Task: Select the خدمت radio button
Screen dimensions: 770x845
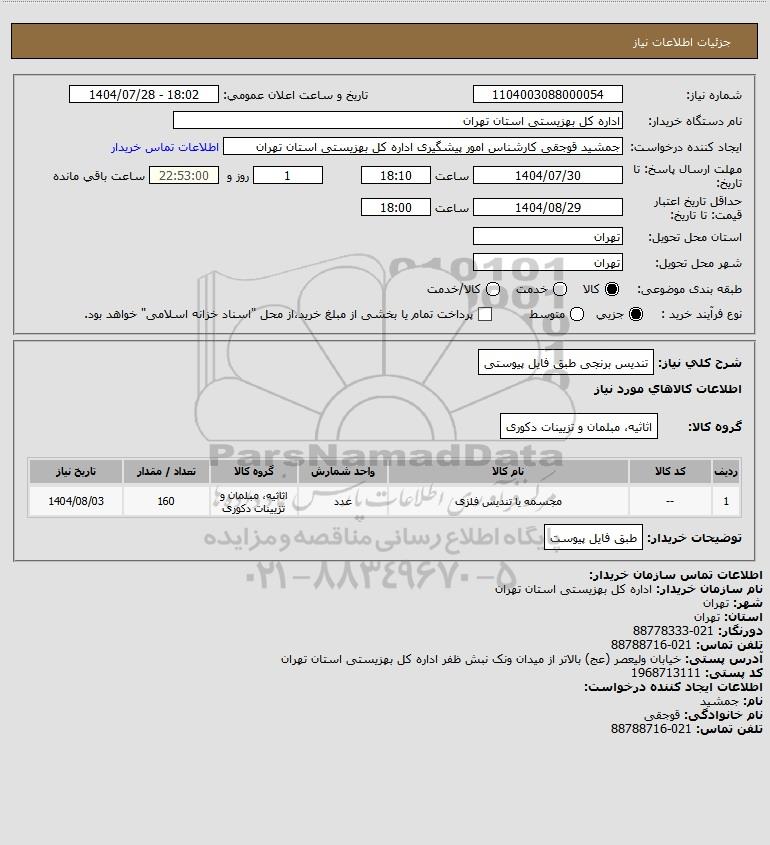Action: tap(560, 289)
